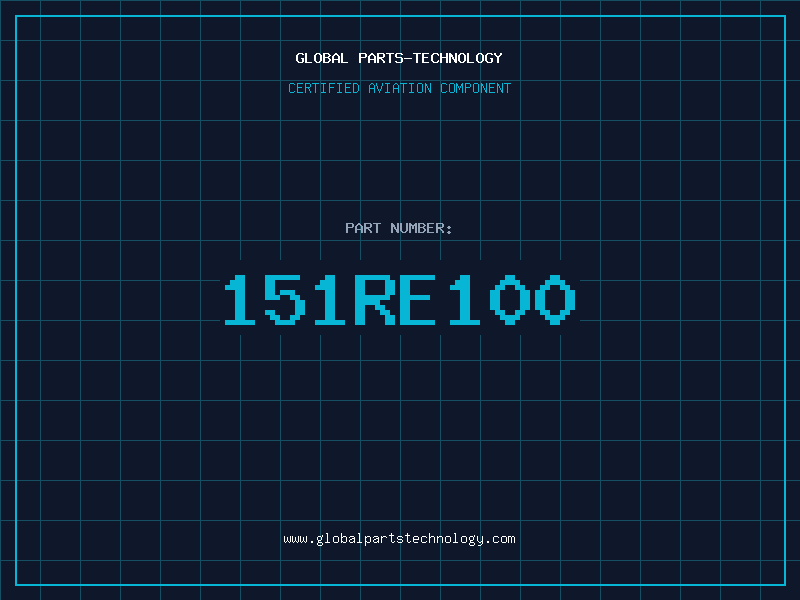The image size is (800, 600).
Task: Click the 'www' prefix of the website URL
Action: click(x=295, y=539)
